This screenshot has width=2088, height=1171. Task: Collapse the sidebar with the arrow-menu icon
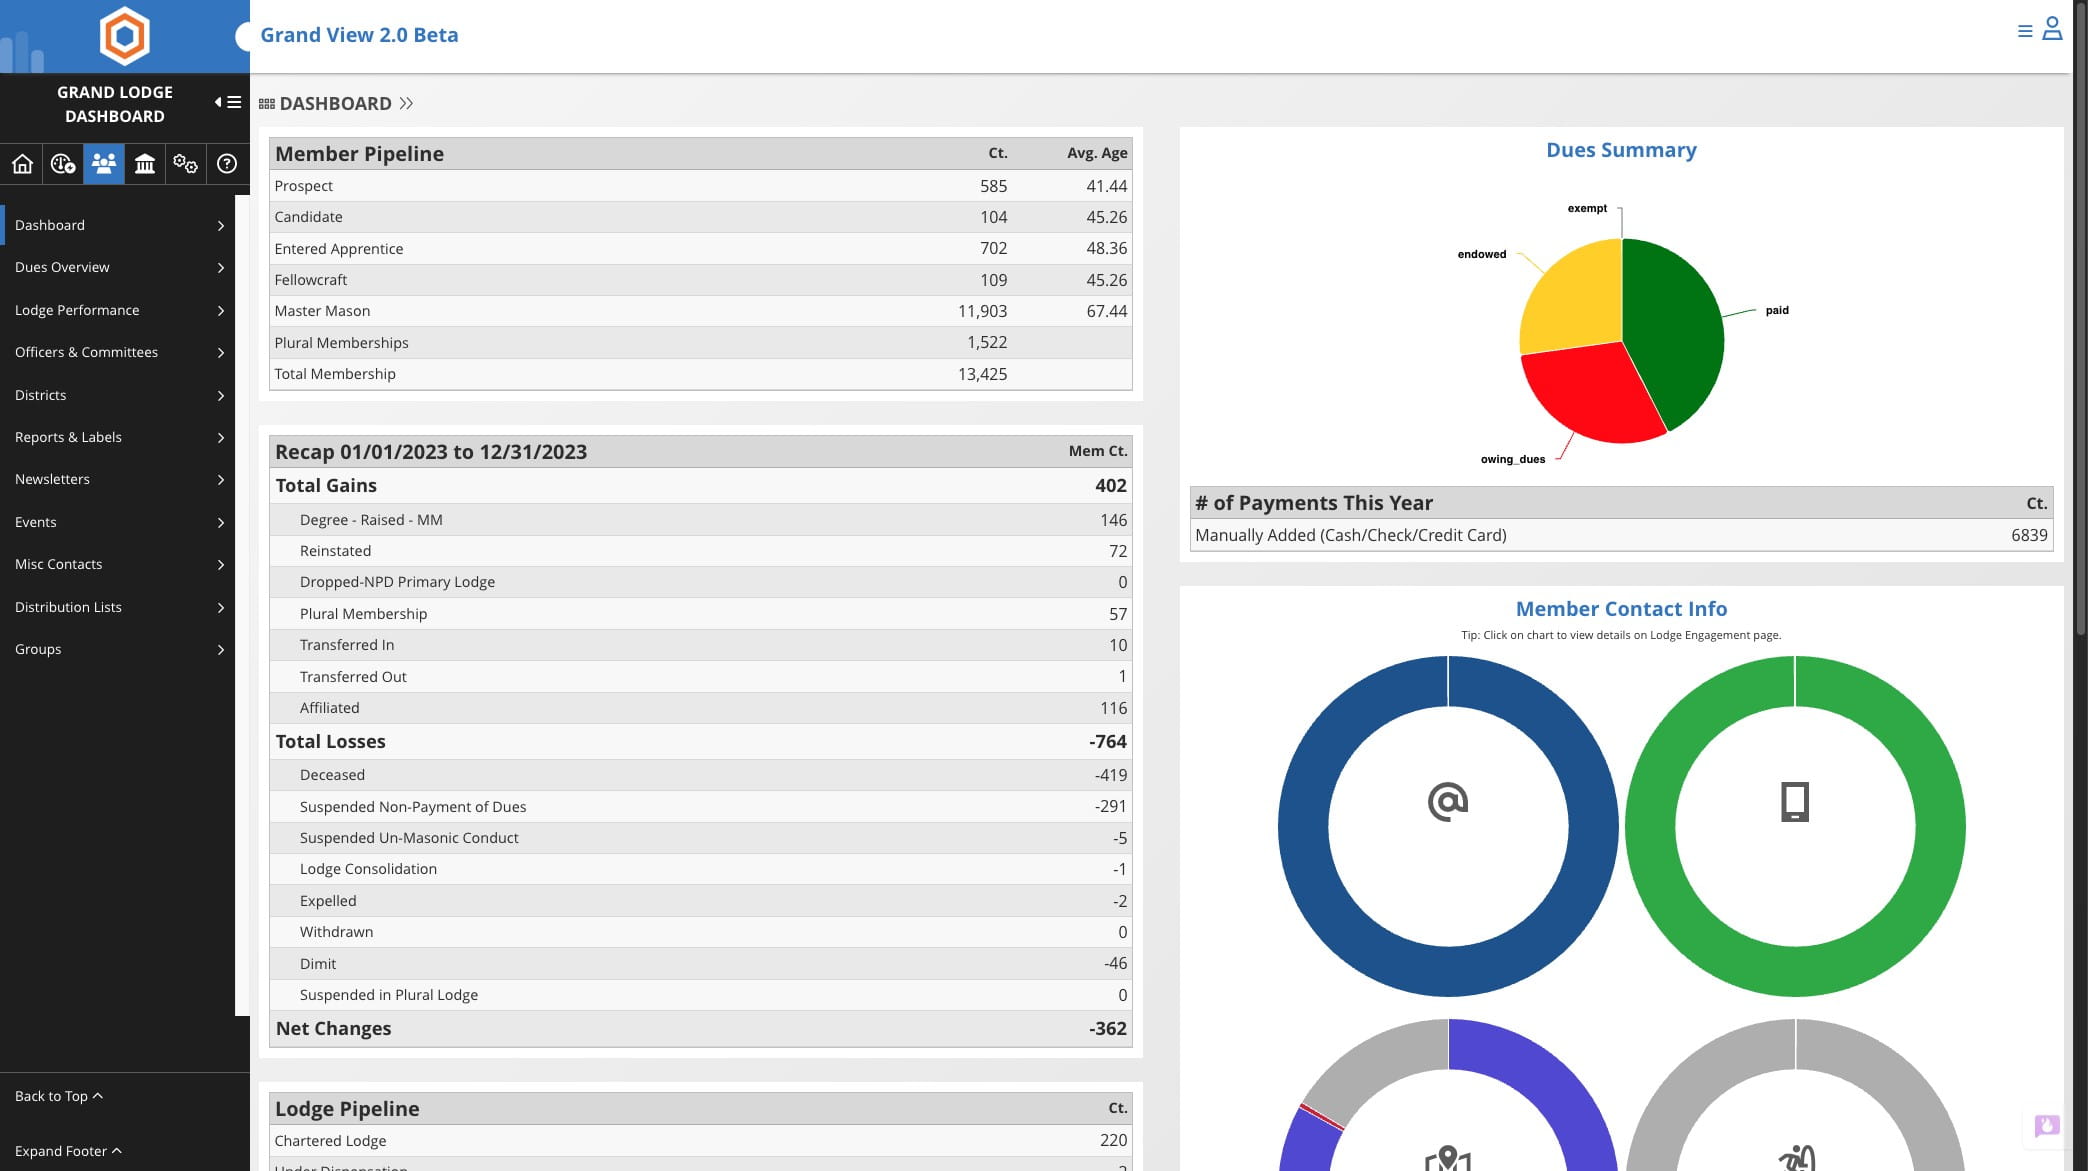pyautogui.click(x=228, y=102)
